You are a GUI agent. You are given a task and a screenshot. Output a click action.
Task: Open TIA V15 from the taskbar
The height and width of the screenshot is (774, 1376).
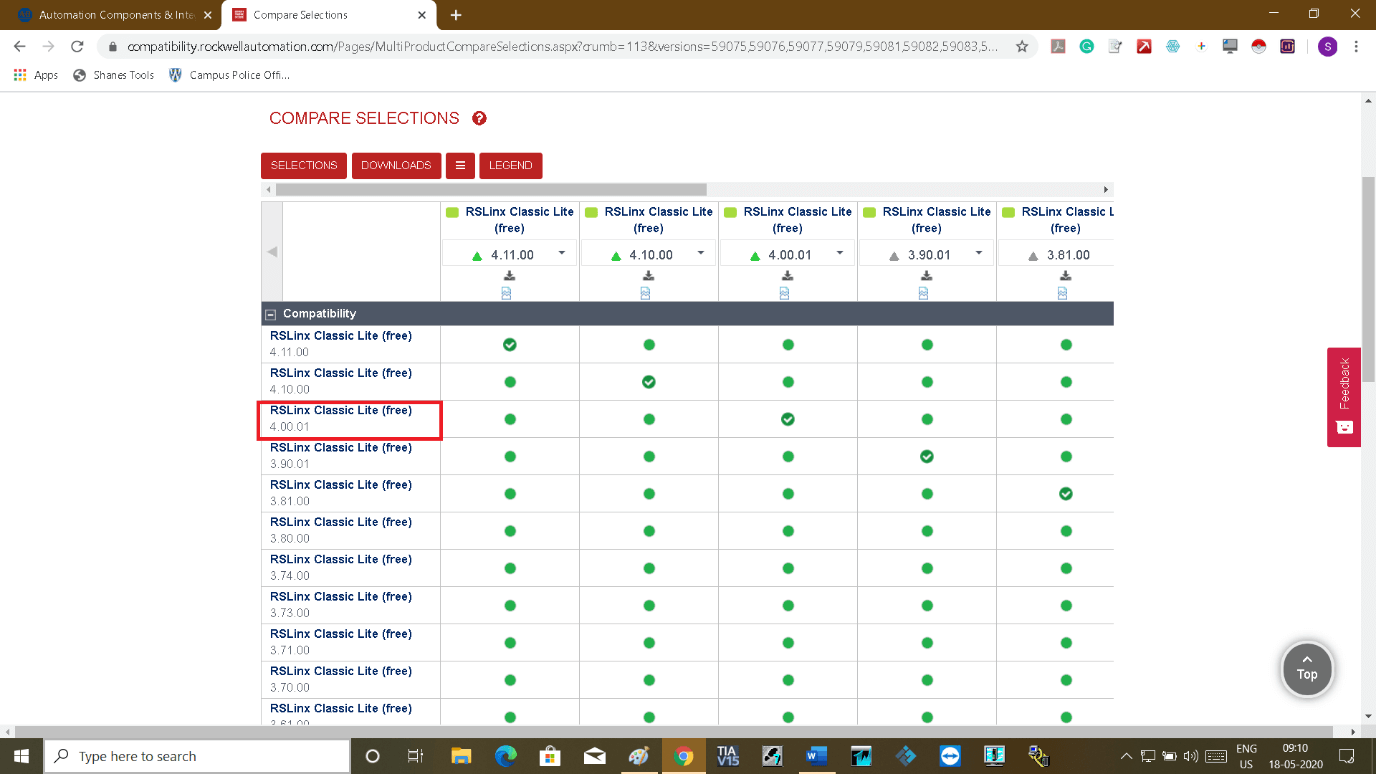coord(727,756)
